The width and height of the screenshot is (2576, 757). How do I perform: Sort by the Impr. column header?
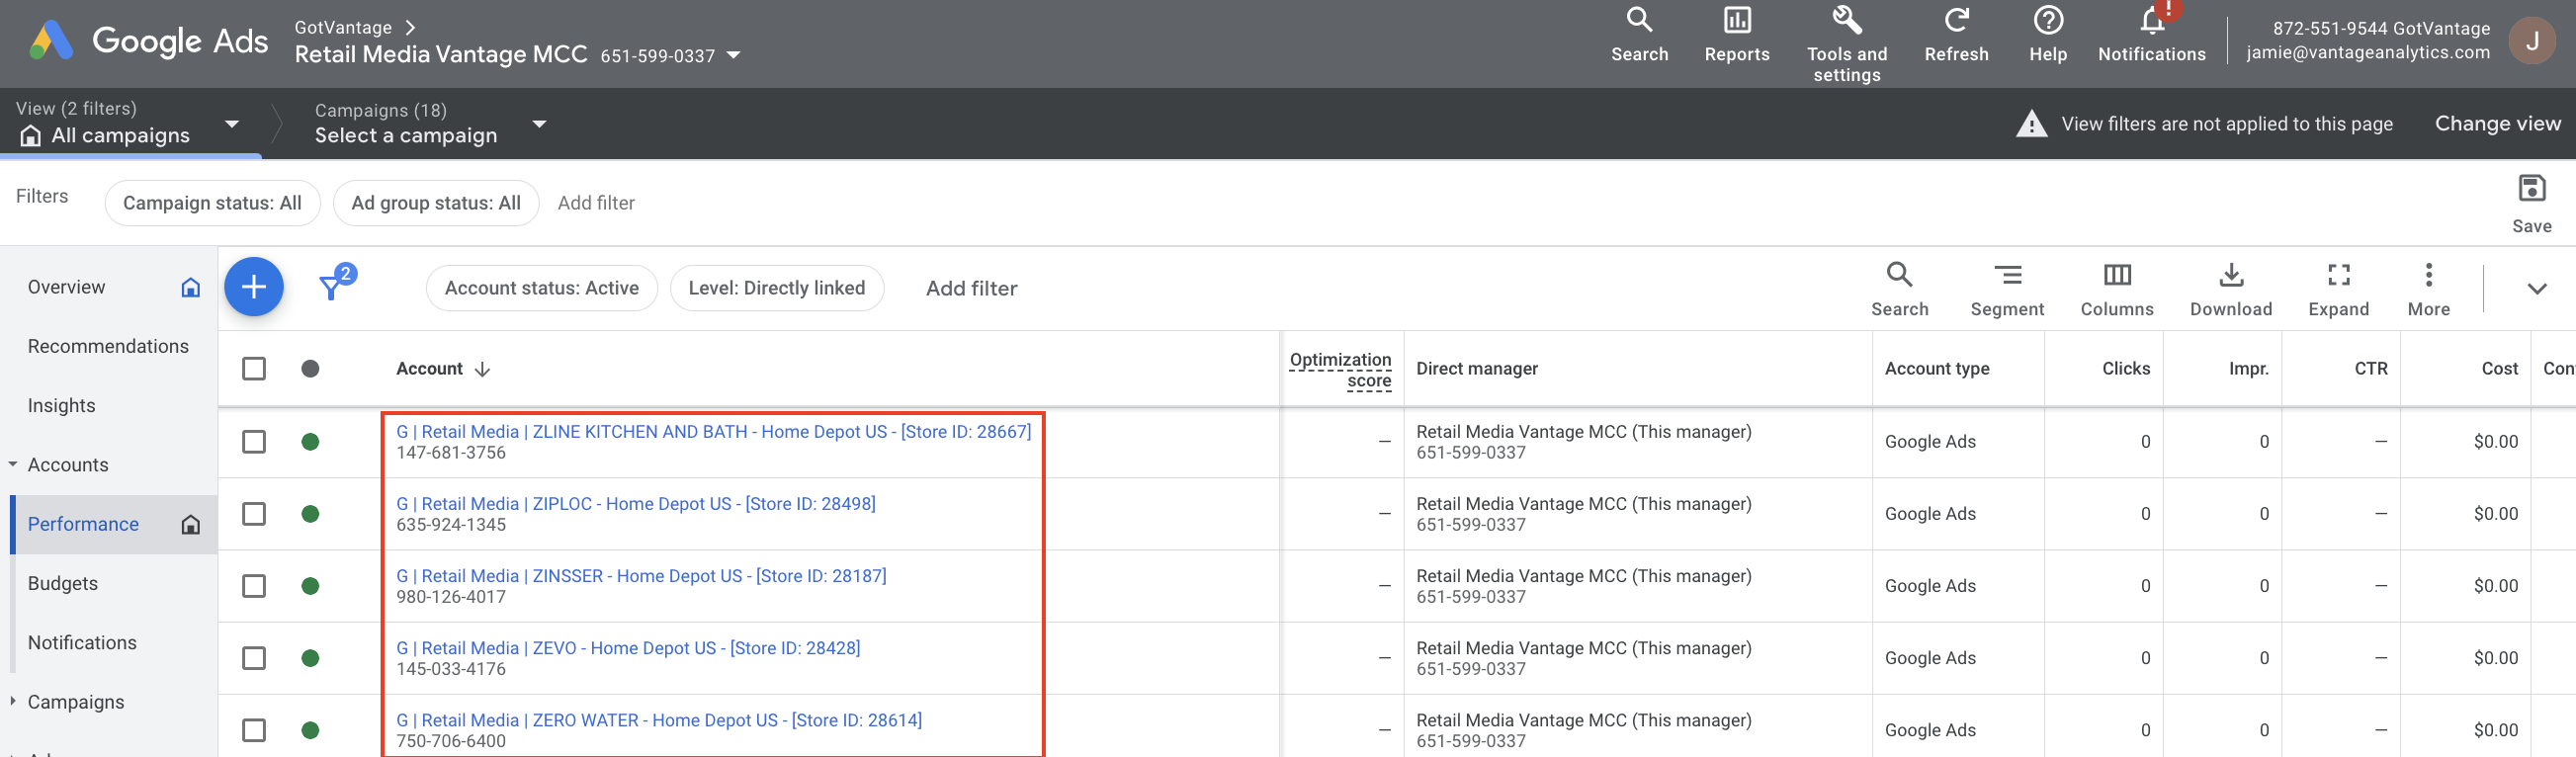(x=2248, y=369)
